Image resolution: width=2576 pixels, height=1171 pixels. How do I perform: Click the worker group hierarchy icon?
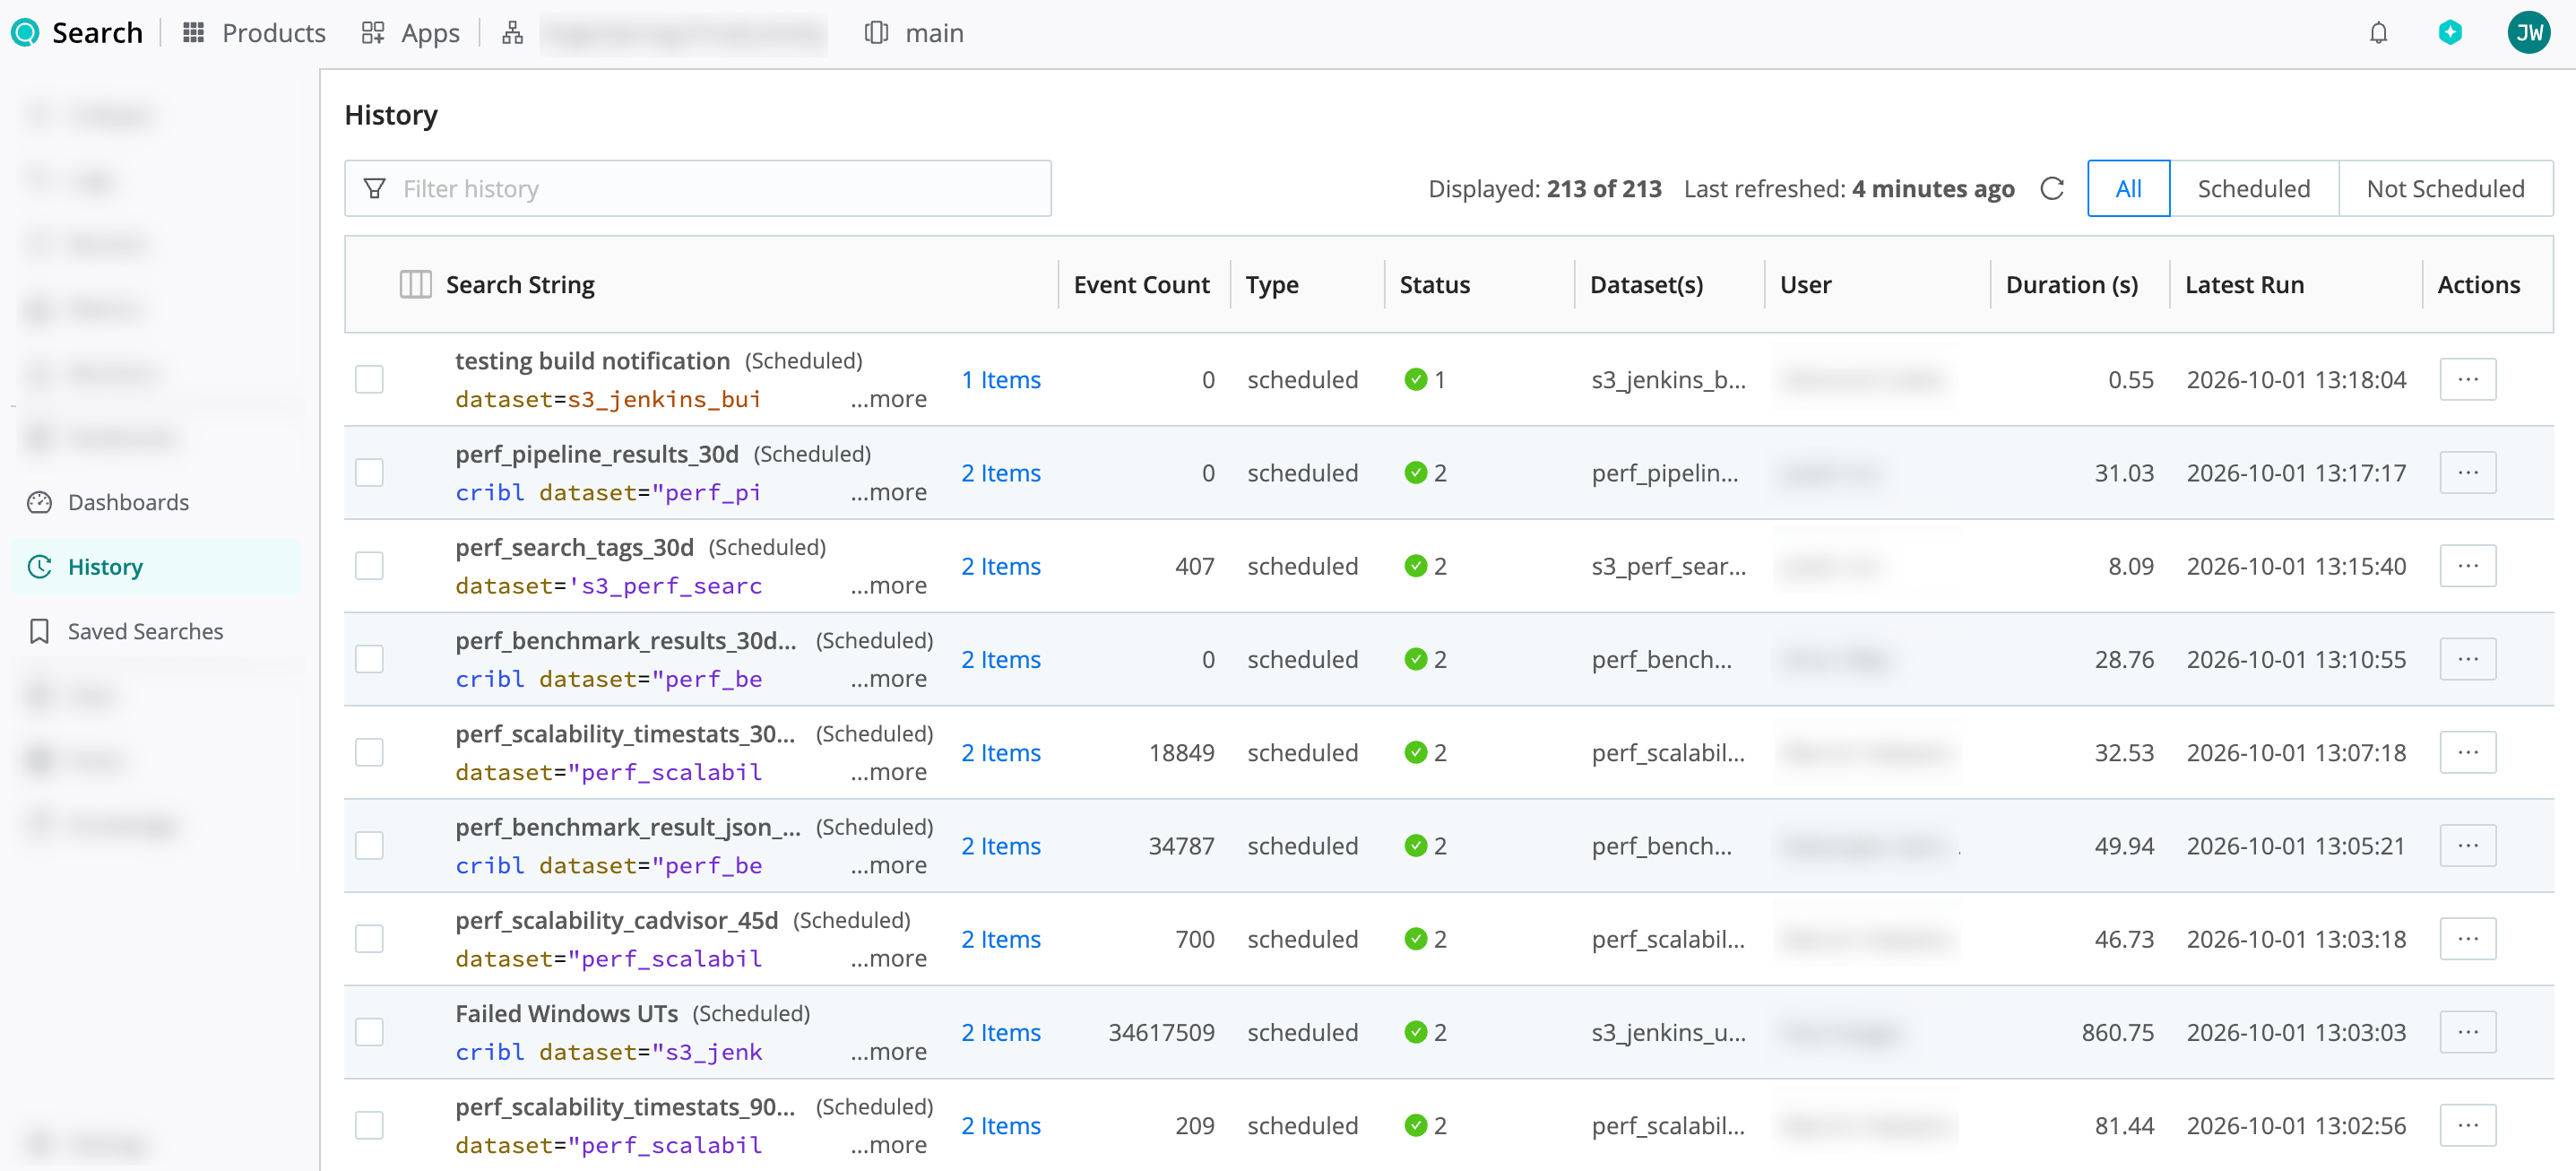pos(512,33)
